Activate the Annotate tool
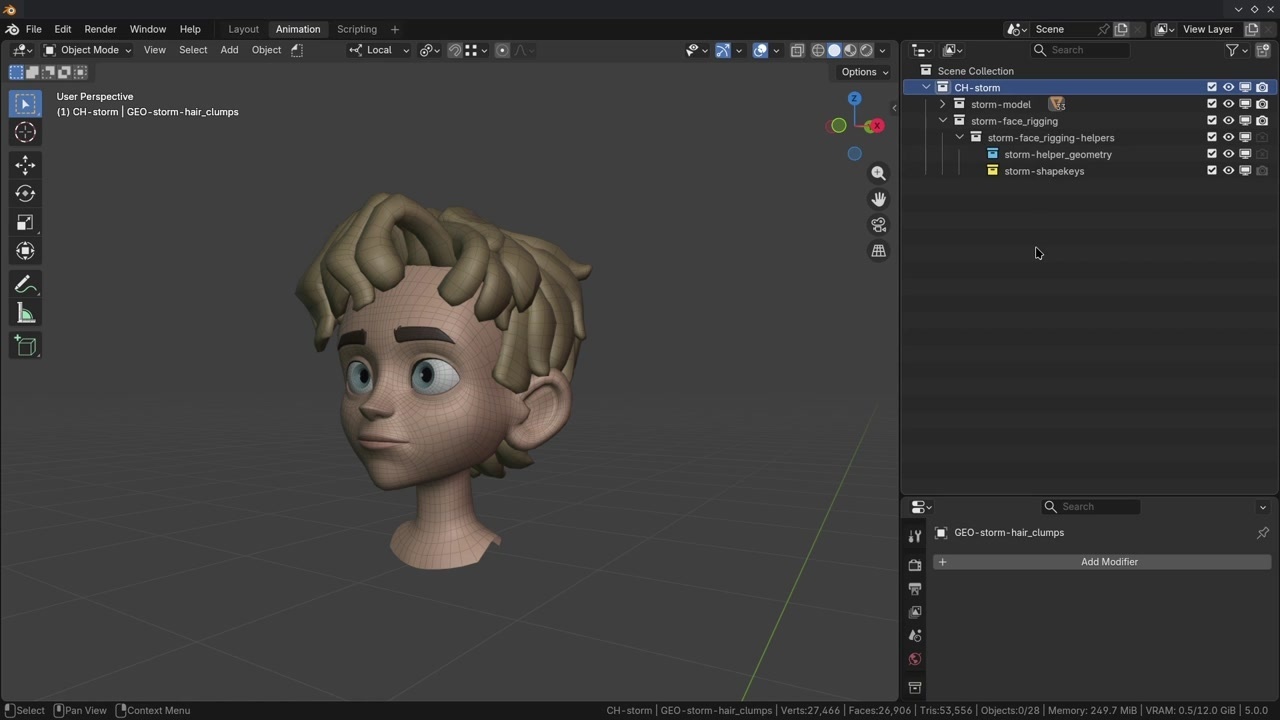 click(x=25, y=285)
